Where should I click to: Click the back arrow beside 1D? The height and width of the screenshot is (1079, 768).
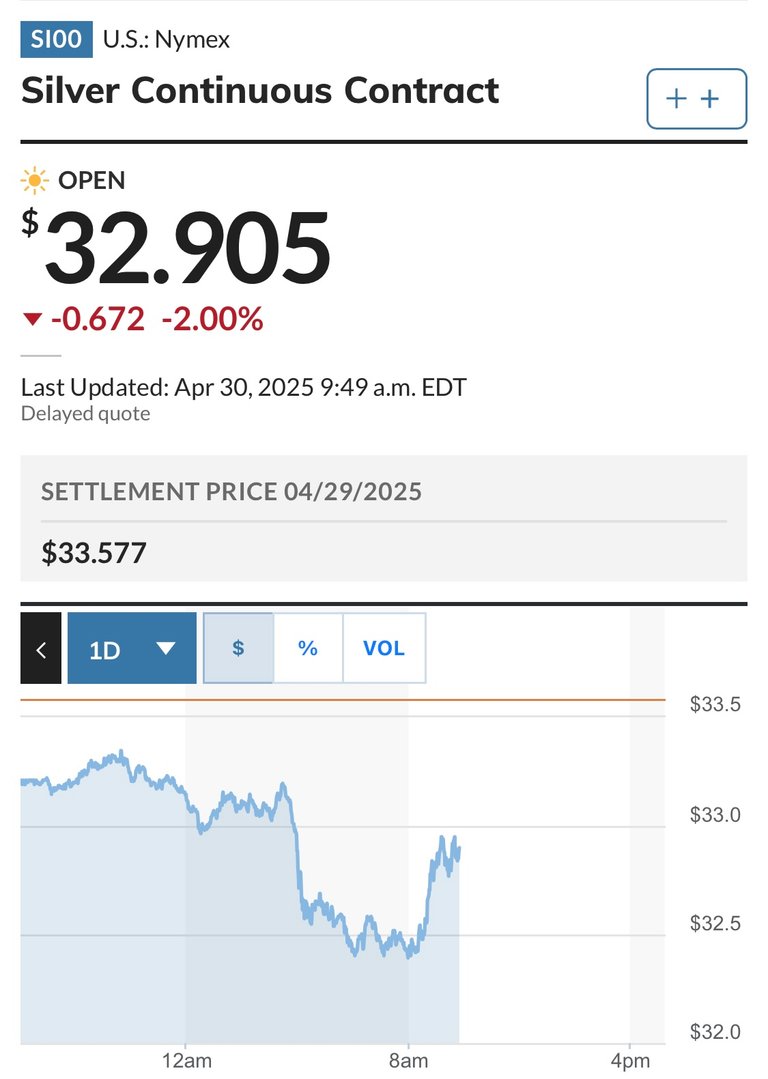[x=41, y=648]
